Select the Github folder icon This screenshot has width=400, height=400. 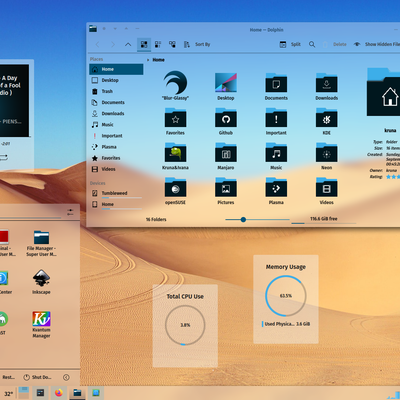click(x=226, y=118)
